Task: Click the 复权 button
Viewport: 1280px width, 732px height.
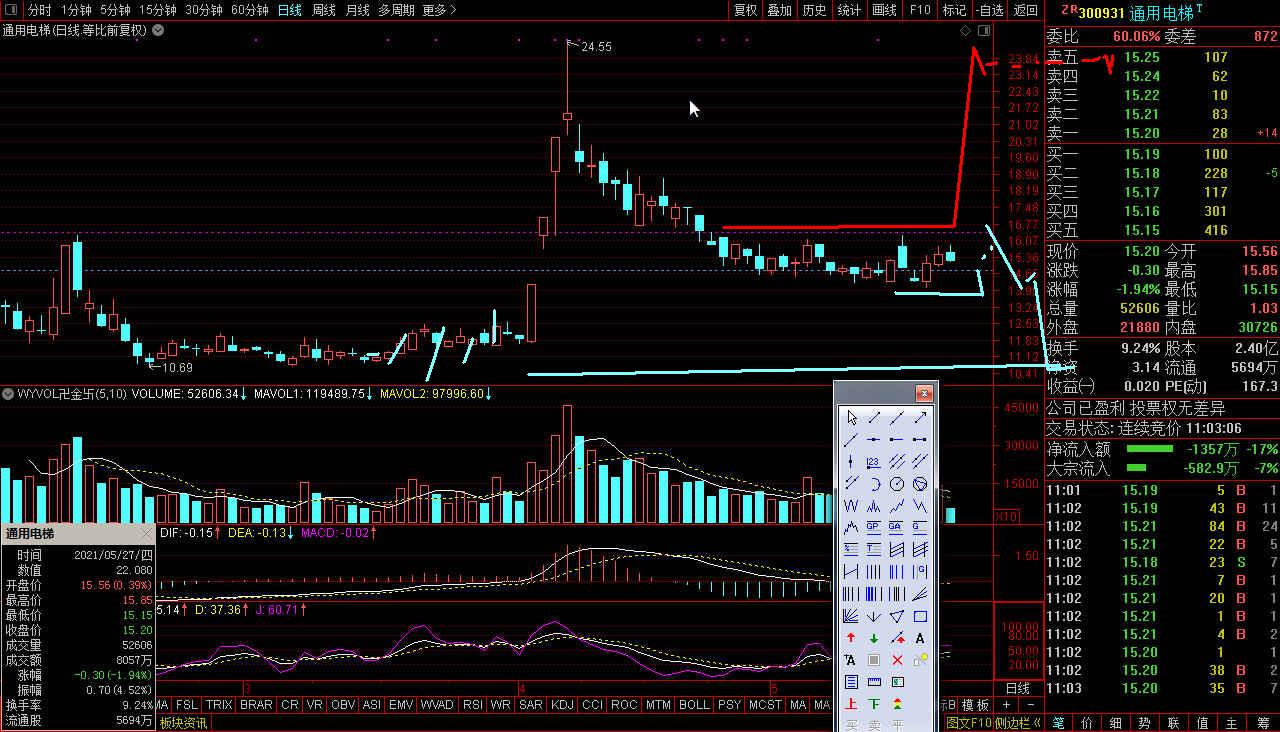Action: (745, 10)
